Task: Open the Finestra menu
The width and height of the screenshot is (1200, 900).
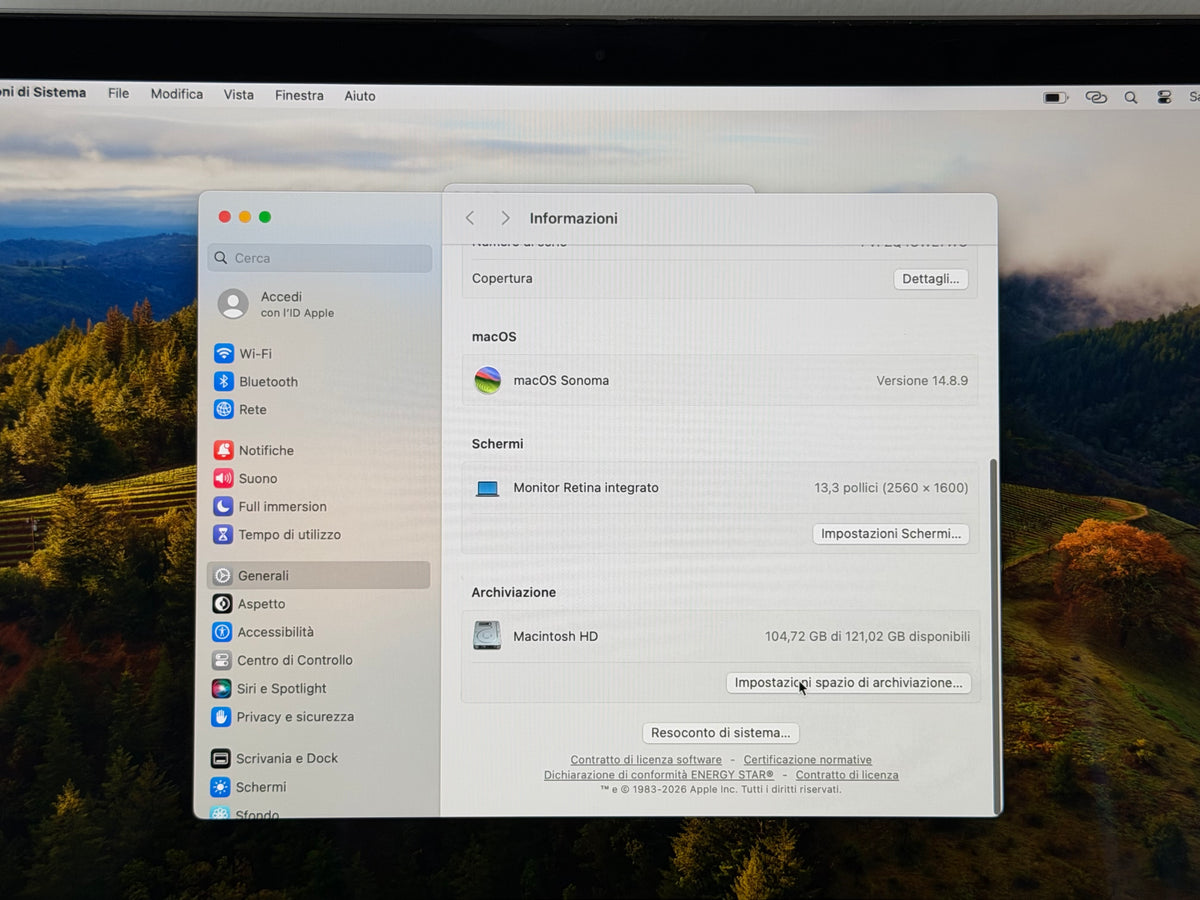Action: tap(299, 96)
